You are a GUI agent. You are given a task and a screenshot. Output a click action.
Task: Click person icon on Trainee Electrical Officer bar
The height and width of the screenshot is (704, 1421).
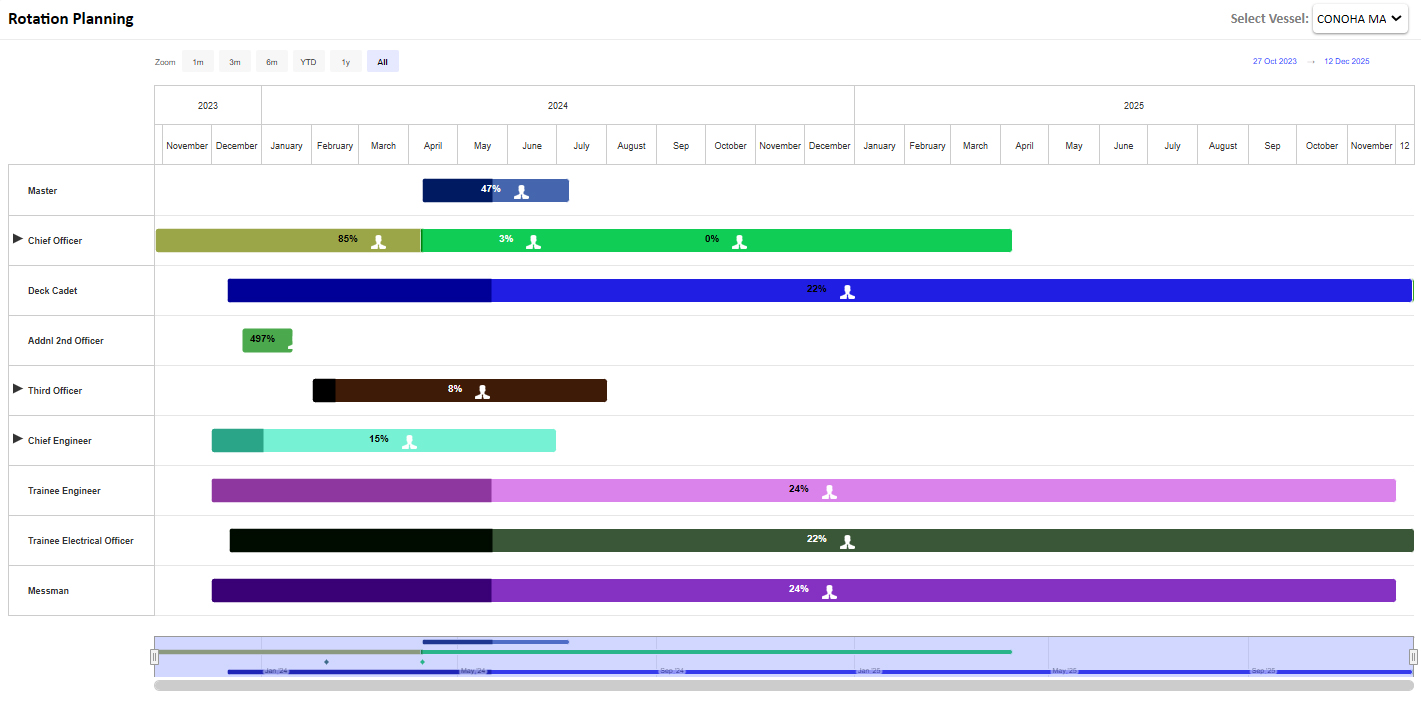847,542
